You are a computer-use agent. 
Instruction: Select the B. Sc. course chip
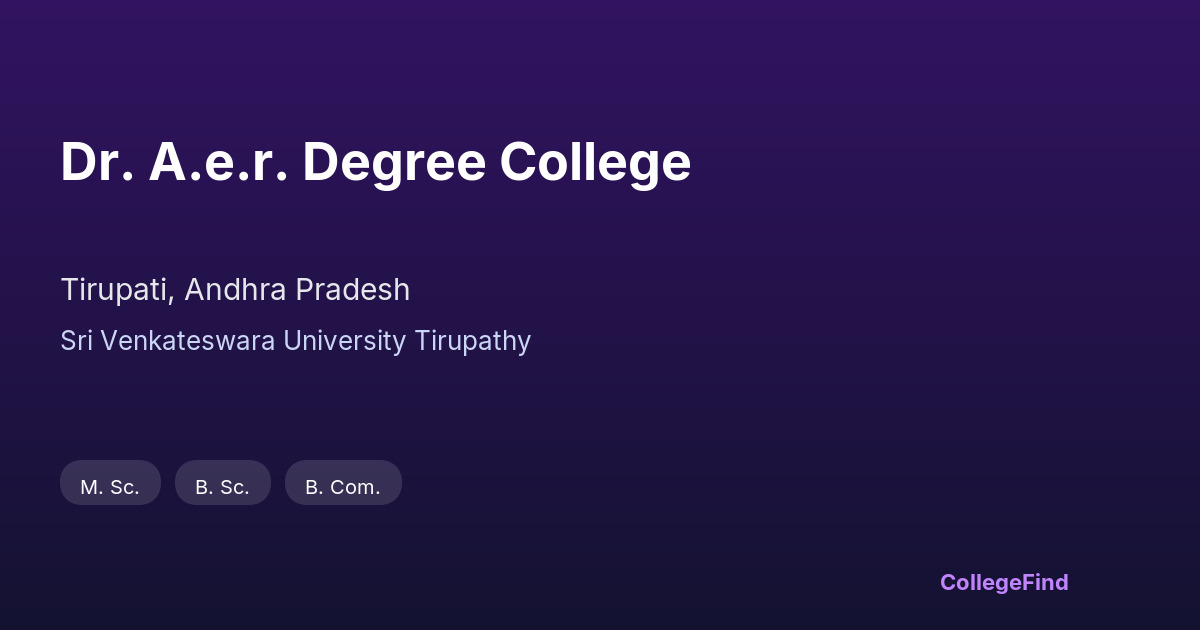point(222,487)
